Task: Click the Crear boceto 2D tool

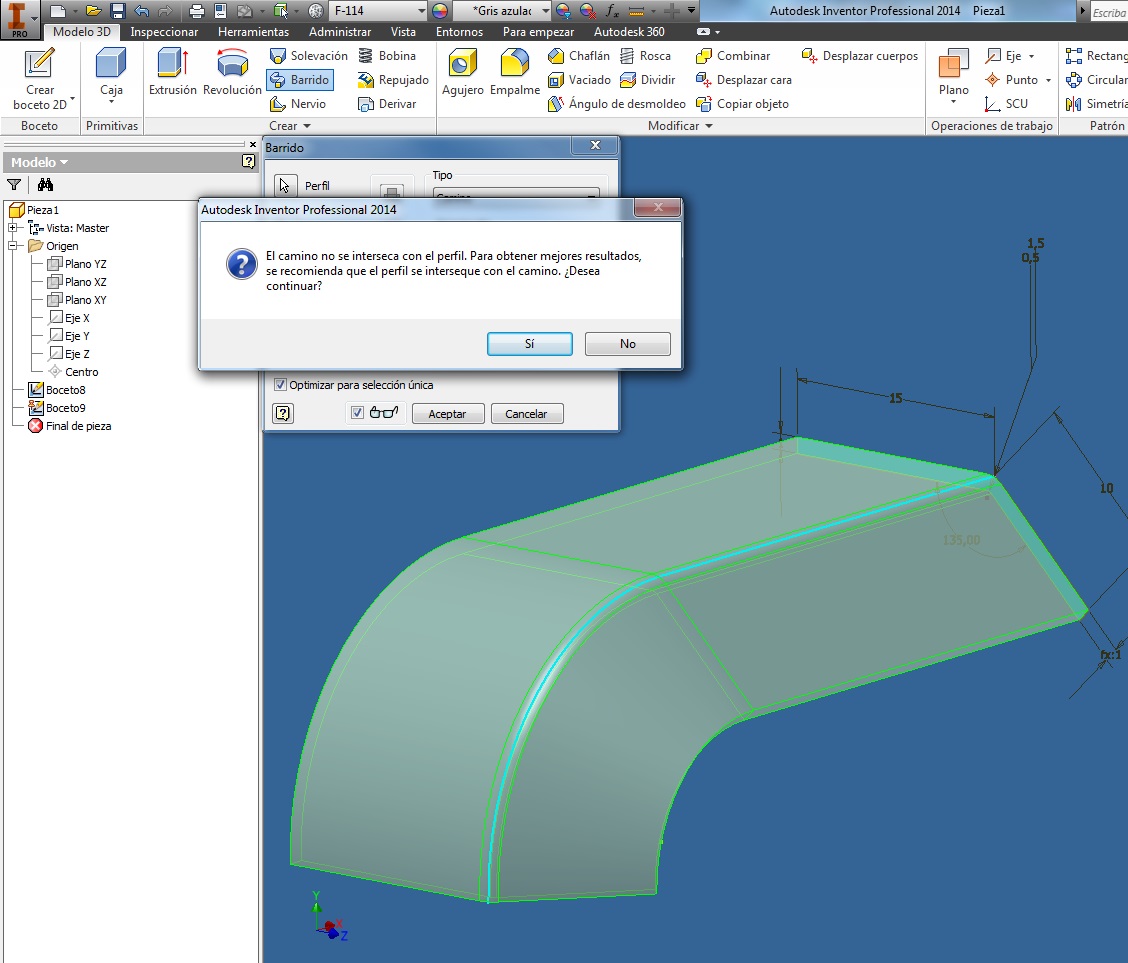Action: tap(40, 79)
